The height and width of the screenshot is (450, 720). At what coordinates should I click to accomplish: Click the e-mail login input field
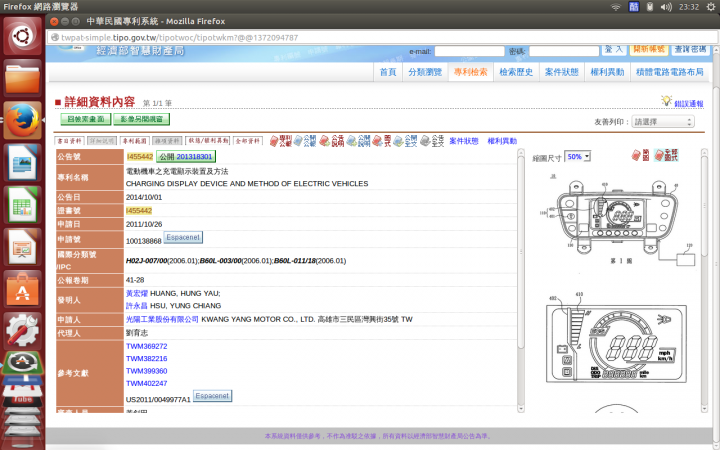(x=469, y=51)
